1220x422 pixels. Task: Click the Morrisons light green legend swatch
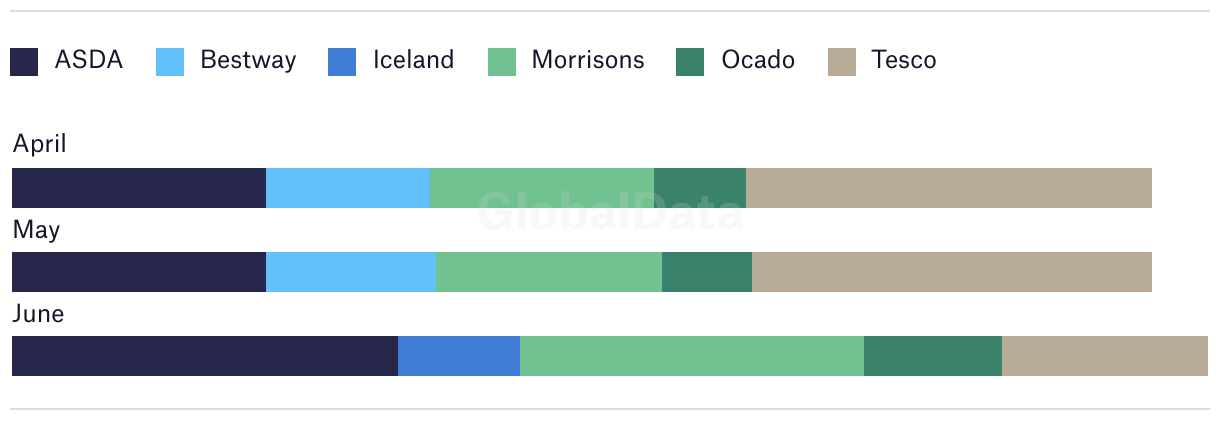tap(502, 62)
